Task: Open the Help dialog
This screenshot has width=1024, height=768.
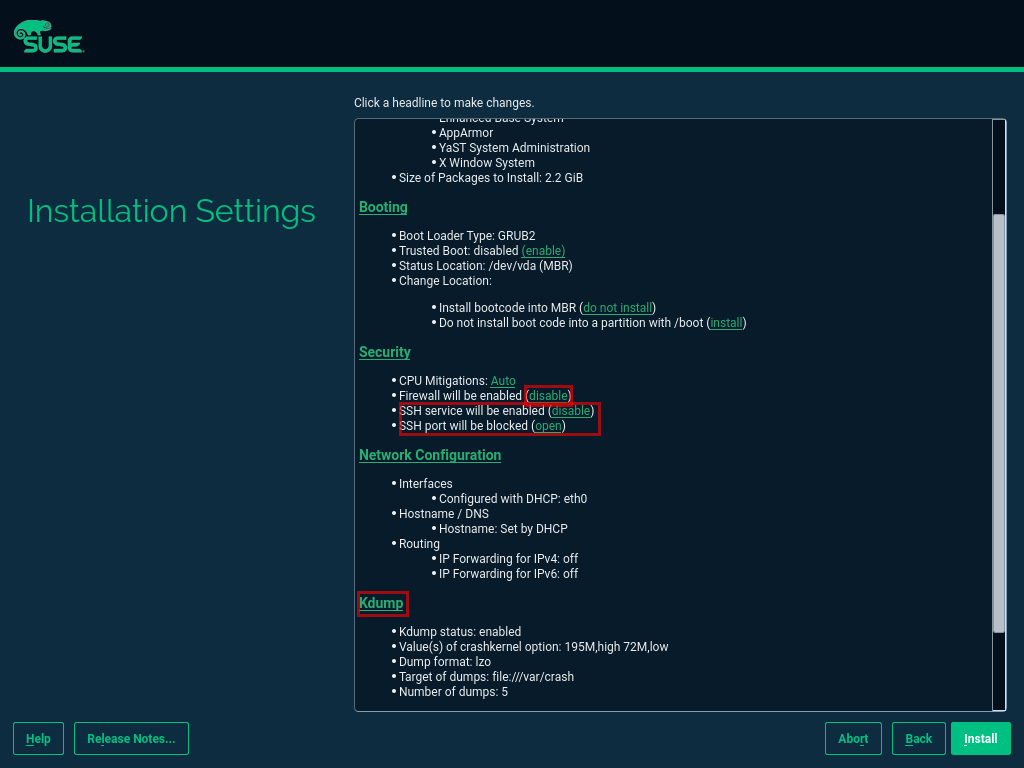Action: click(38, 738)
